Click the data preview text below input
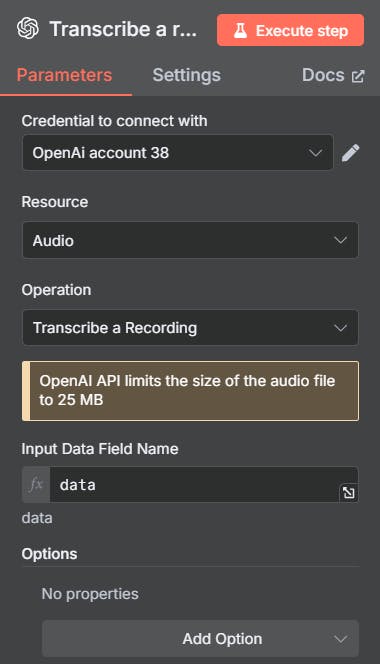The image size is (380, 664). [37, 518]
